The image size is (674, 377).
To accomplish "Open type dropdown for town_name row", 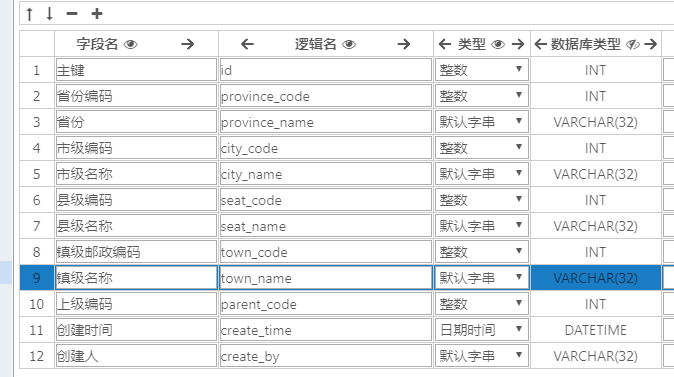I will tap(482, 278).
